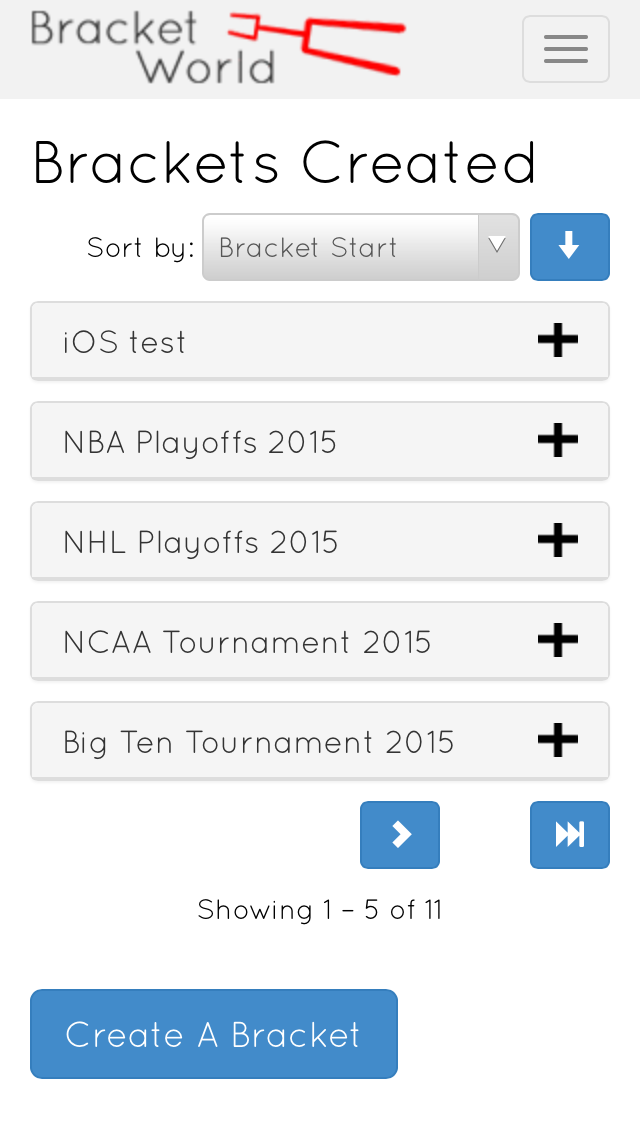Toggle sort direction with the arrow button
This screenshot has width=640, height=1136.
[569, 247]
